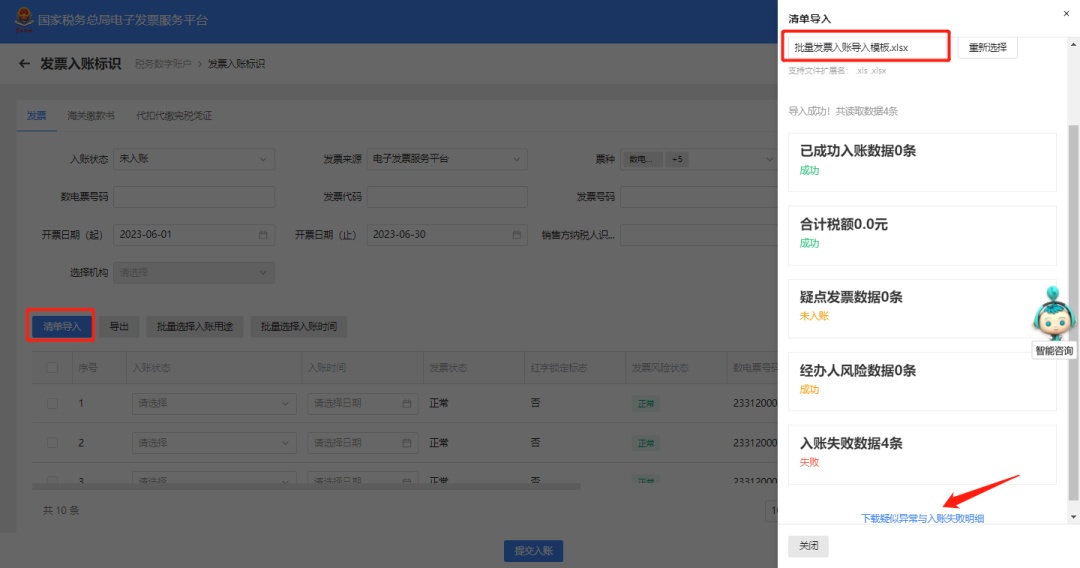Expand the 票种 multi-select dropdown

[x=698, y=159]
